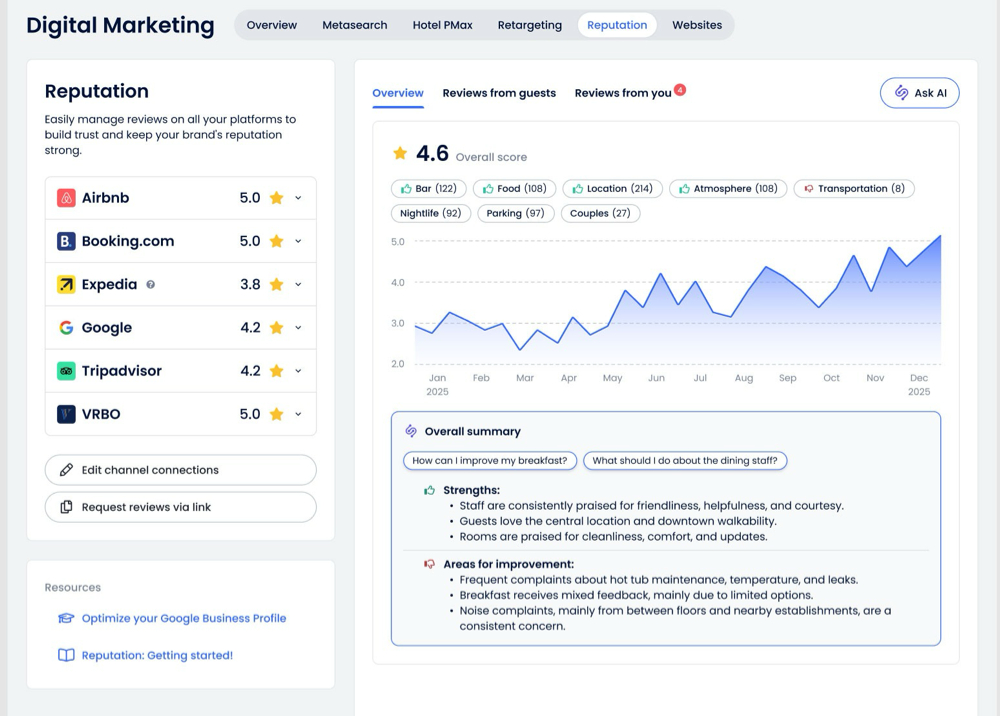Toggle the Transportation topic filter chip
The image size is (1000, 716).
point(853,188)
